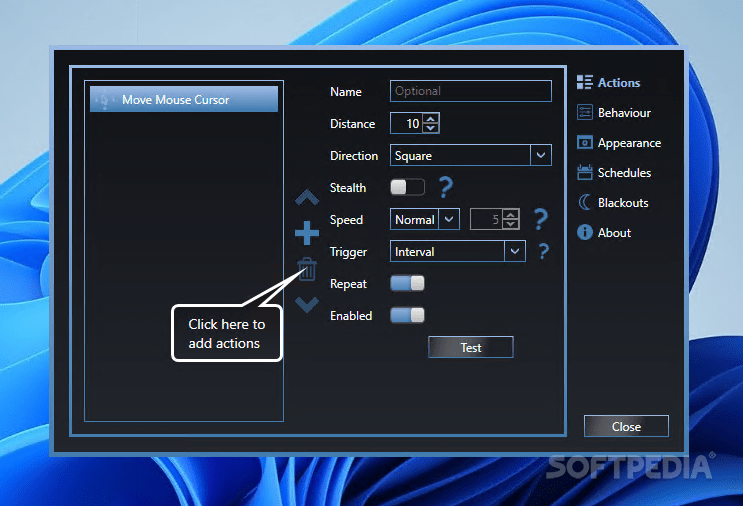Click the Test button
The image size is (743, 506).
[x=471, y=347]
